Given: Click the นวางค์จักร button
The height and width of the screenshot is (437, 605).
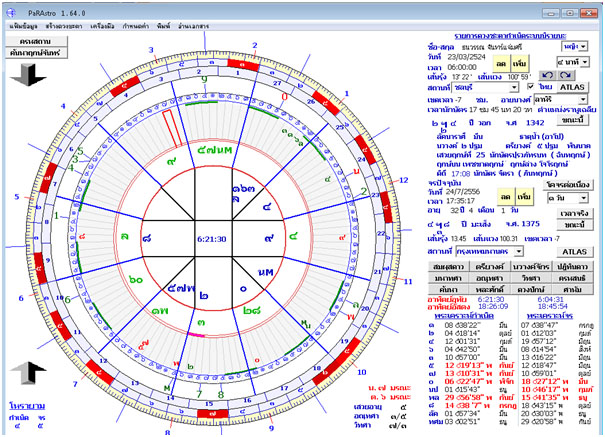Looking at the screenshot, I should 531,267.
